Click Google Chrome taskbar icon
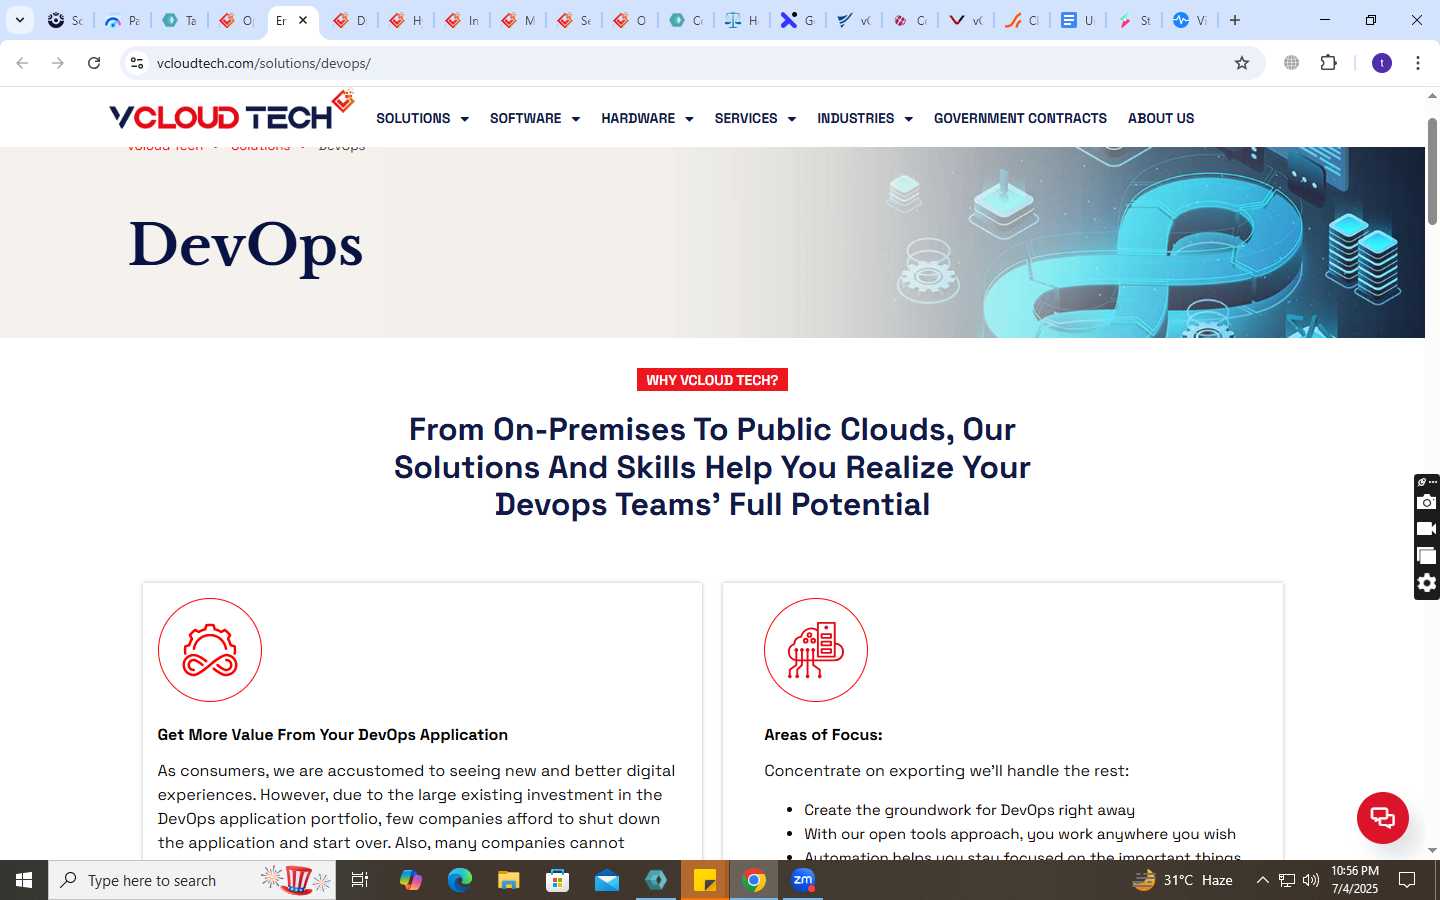Screen dimensions: 1440x900 (x=754, y=880)
